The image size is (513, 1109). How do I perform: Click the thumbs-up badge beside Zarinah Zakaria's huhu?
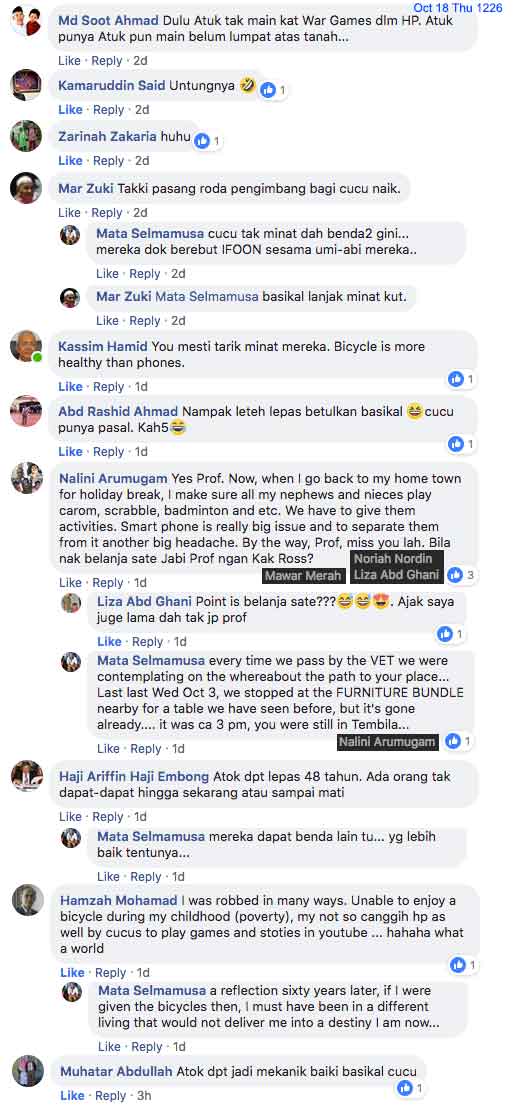[209, 141]
